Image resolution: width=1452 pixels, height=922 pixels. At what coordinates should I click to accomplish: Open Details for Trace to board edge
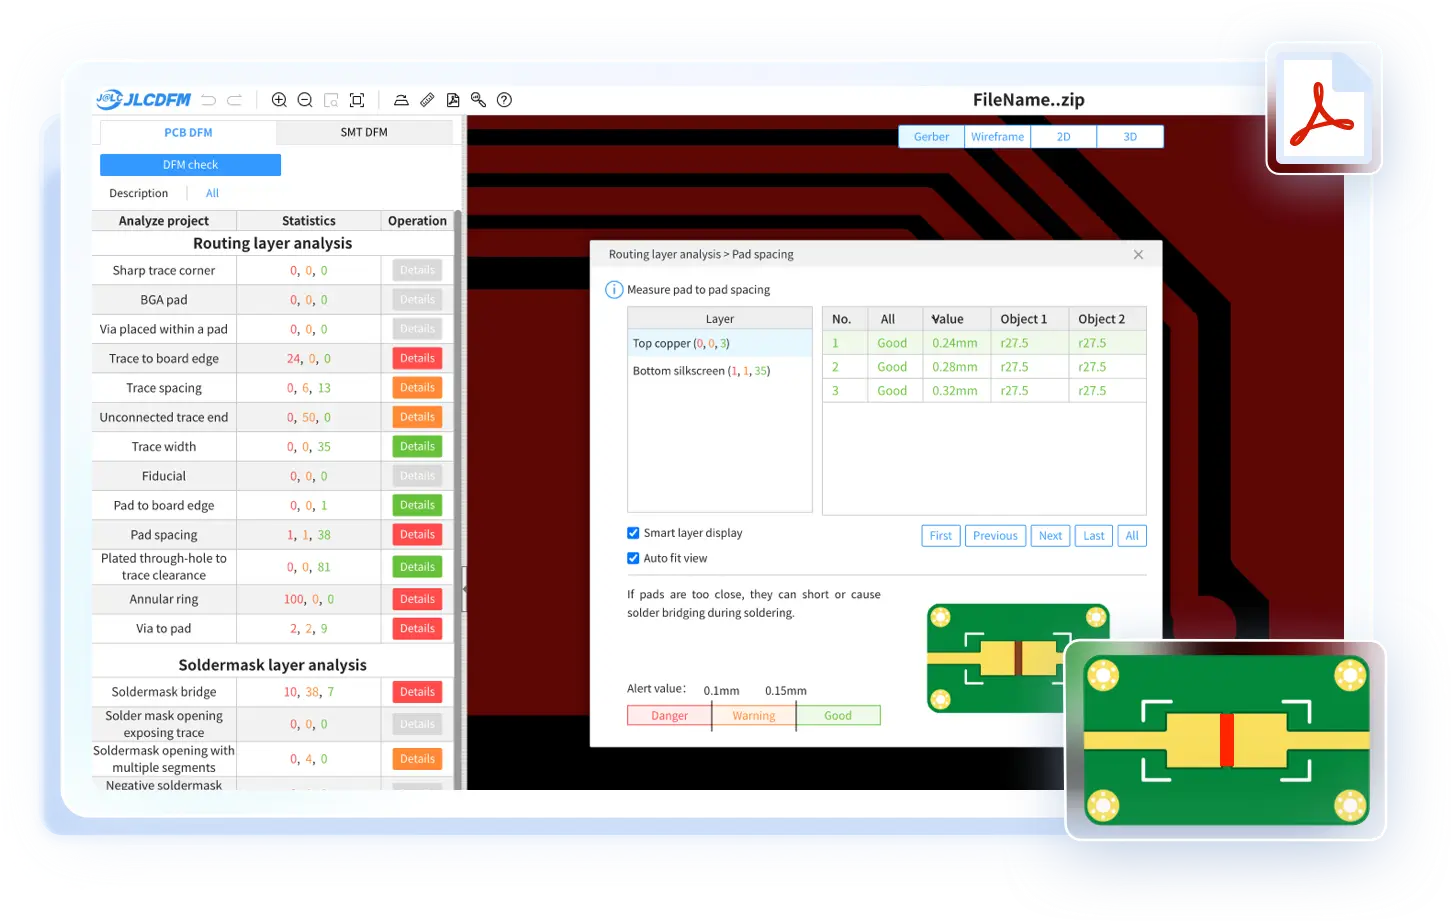point(417,358)
